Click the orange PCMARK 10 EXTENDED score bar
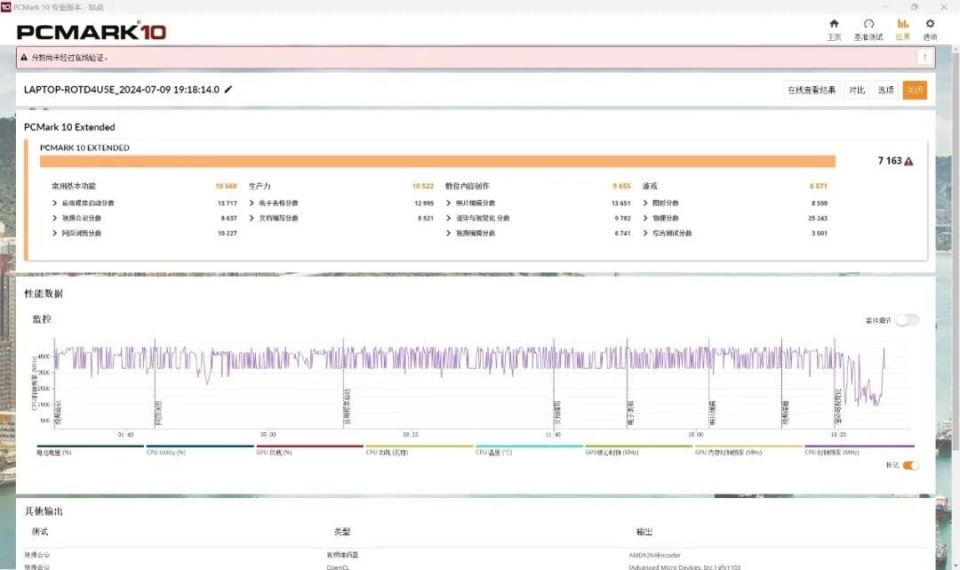The image size is (960, 570). click(x=437, y=161)
